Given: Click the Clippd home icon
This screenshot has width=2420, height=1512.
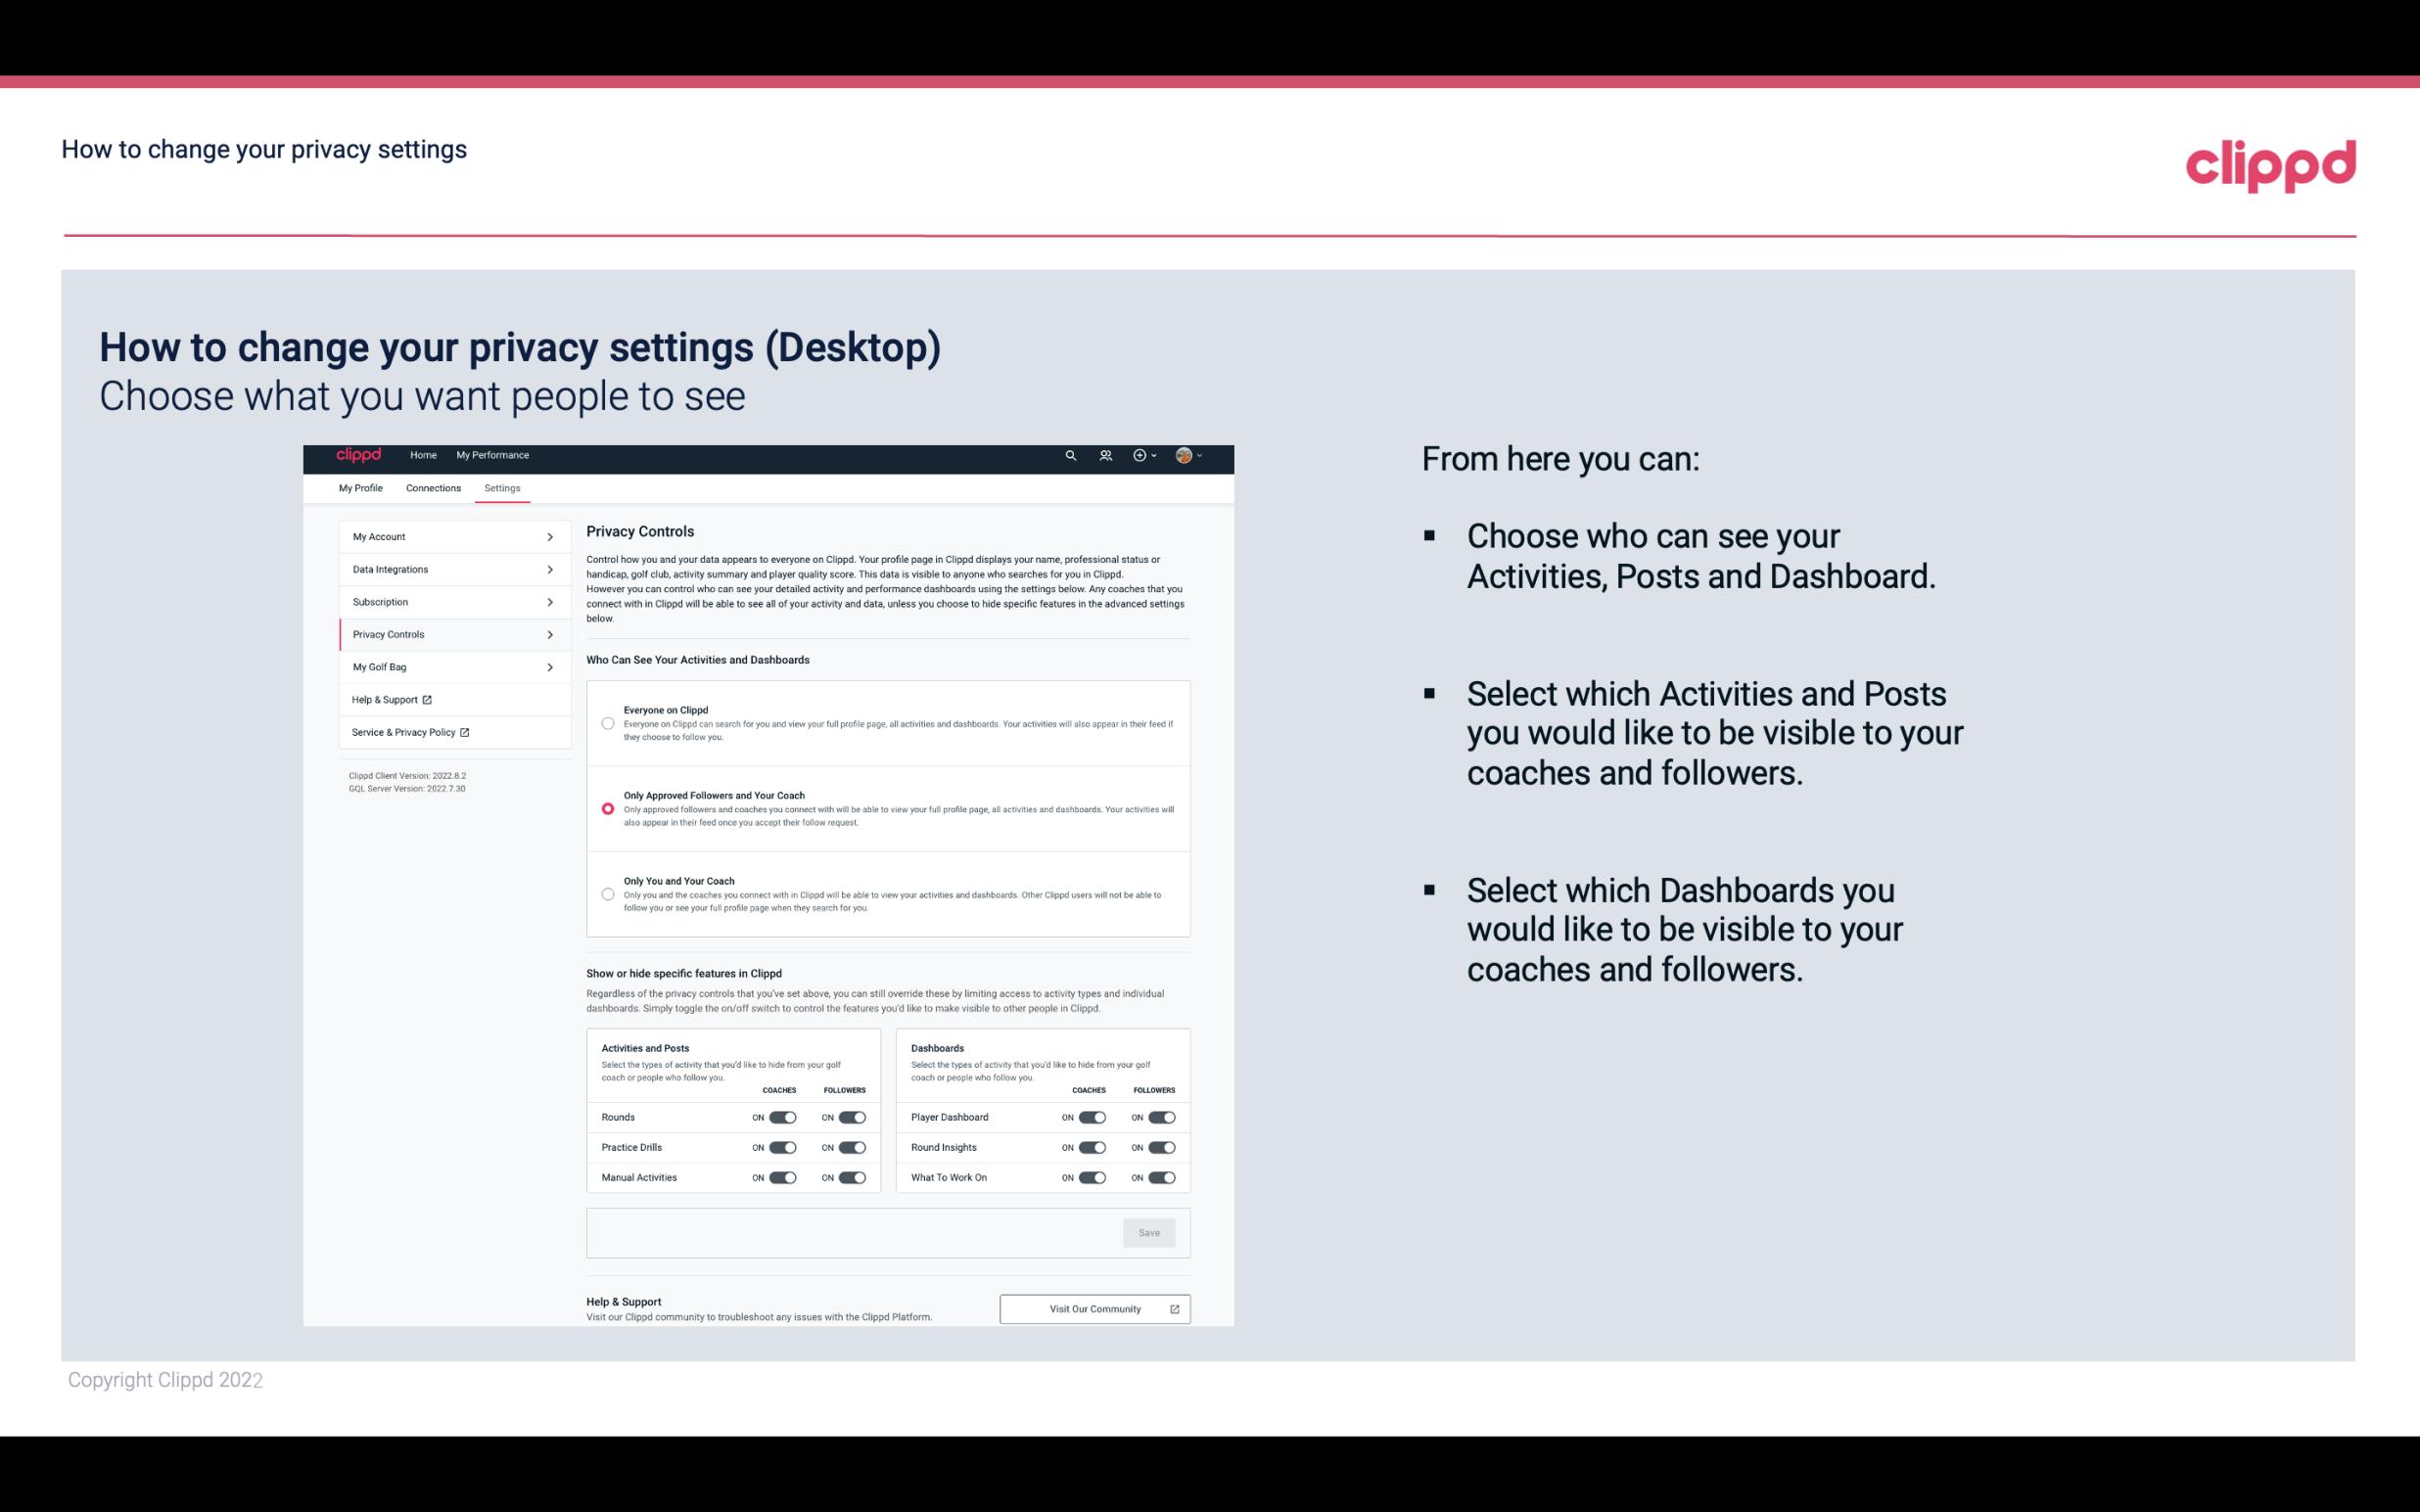Looking at the screenshot, I should (357, 455).
